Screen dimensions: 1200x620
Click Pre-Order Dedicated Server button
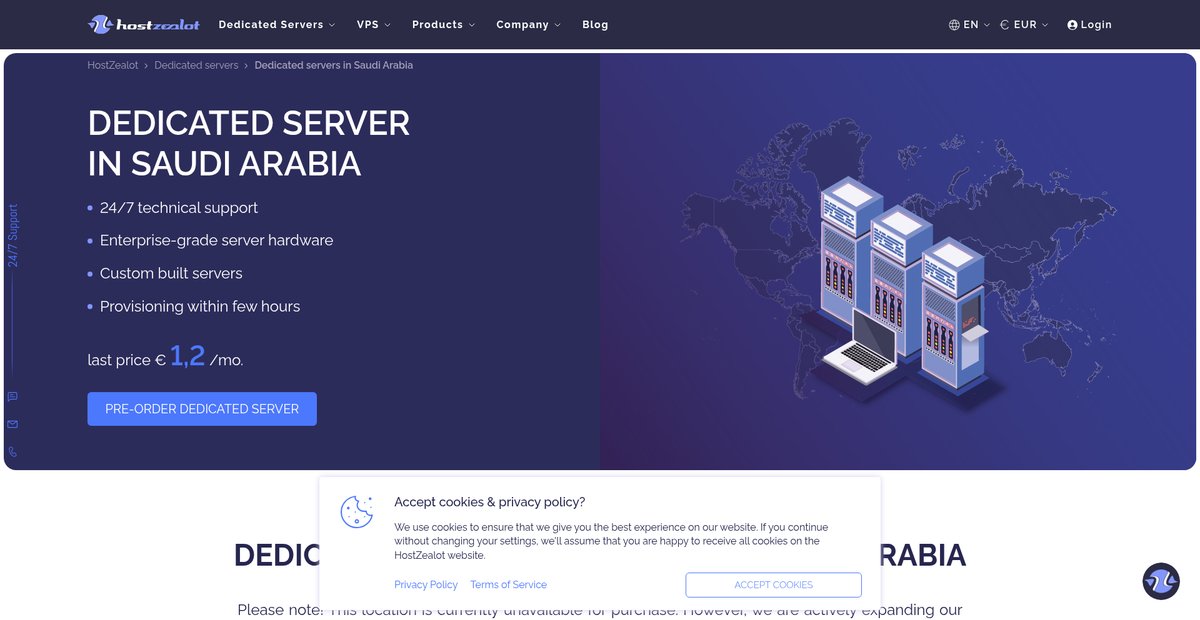coord(202,409)
